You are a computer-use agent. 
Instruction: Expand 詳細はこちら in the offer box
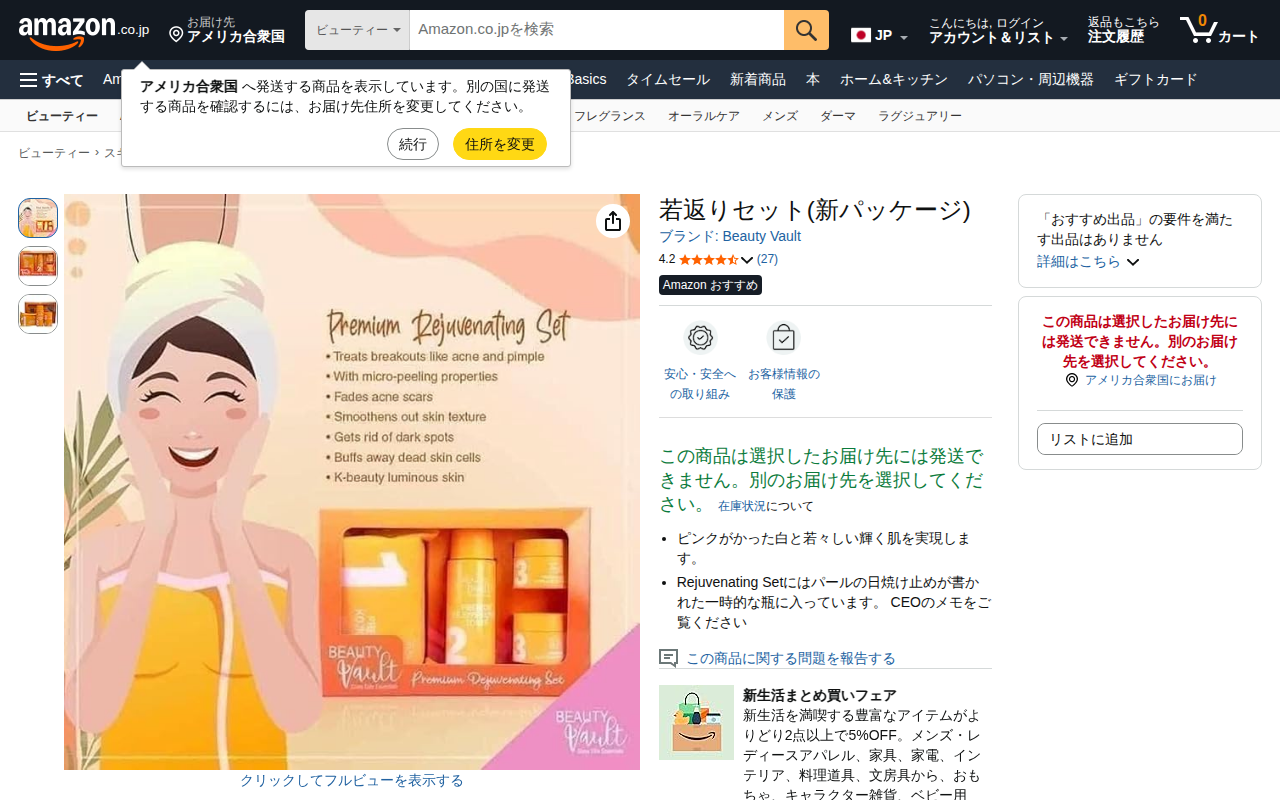tap(1088, 261)
